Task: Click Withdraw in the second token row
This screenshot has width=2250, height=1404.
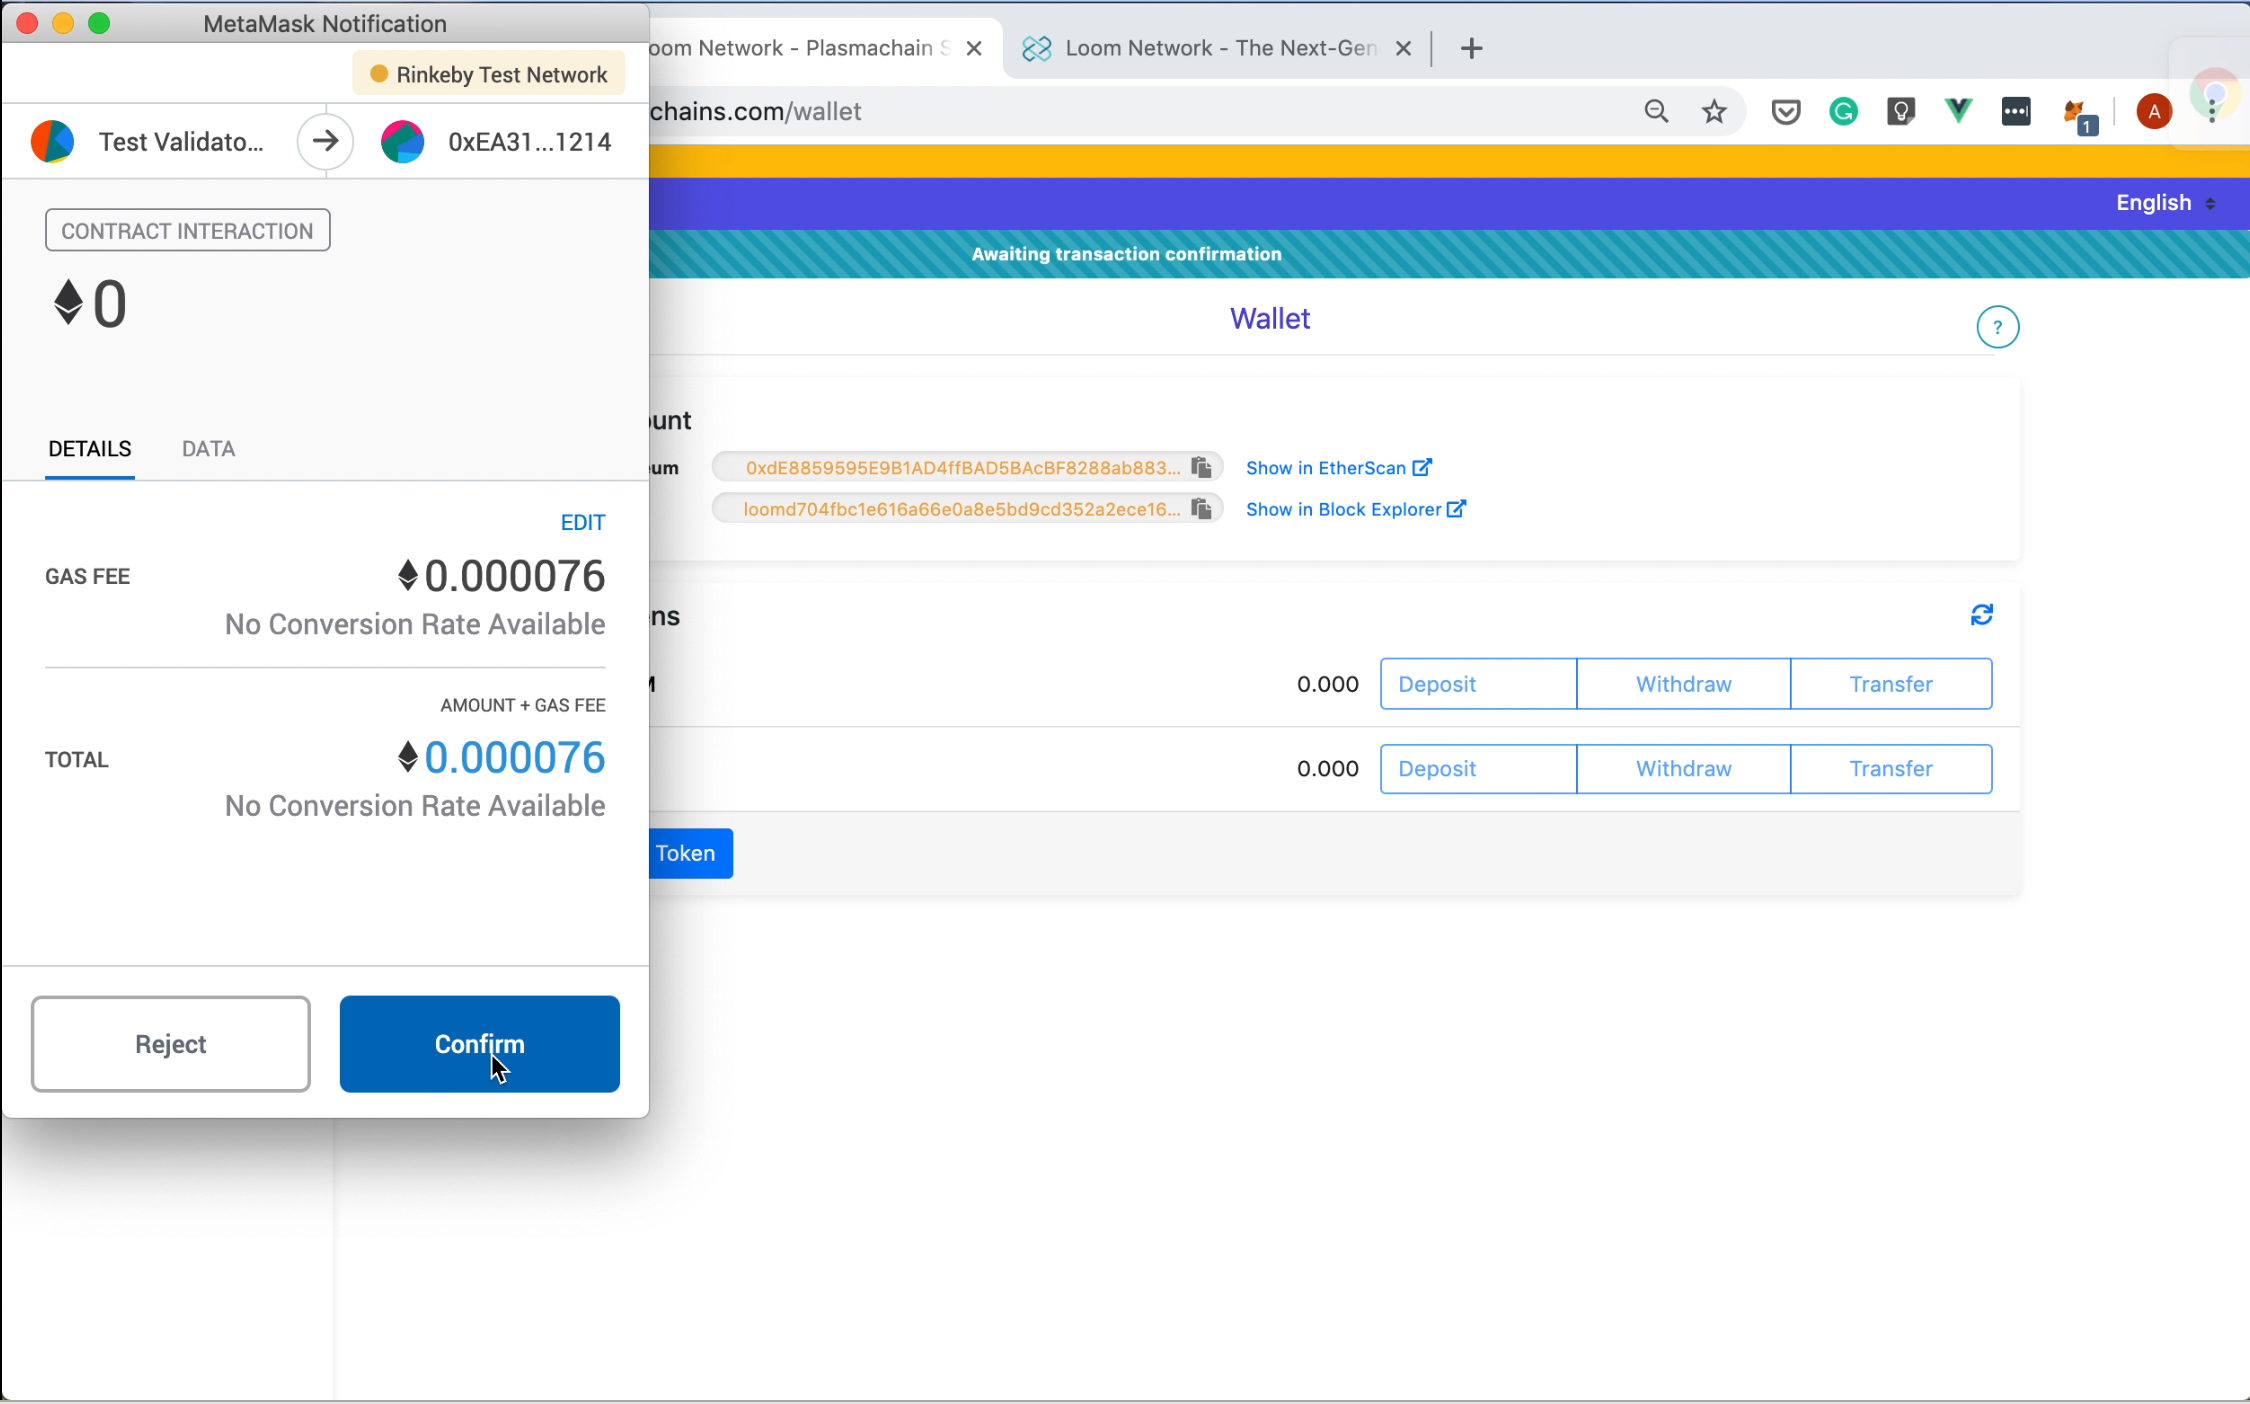Action: point(1684,768)
